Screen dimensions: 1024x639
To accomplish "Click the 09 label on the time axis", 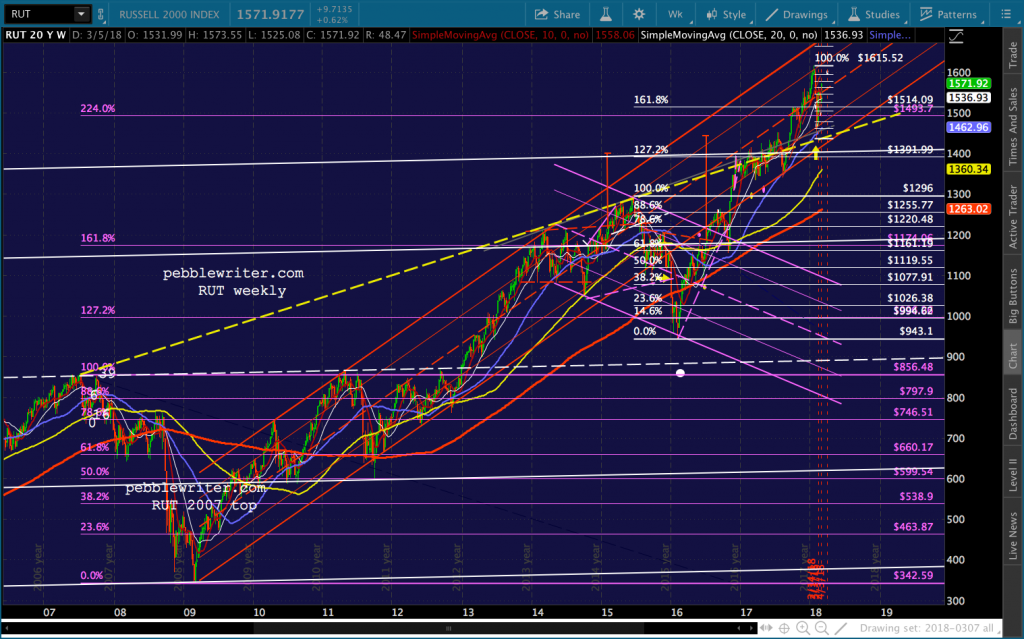I will click(x=189, y=612).
